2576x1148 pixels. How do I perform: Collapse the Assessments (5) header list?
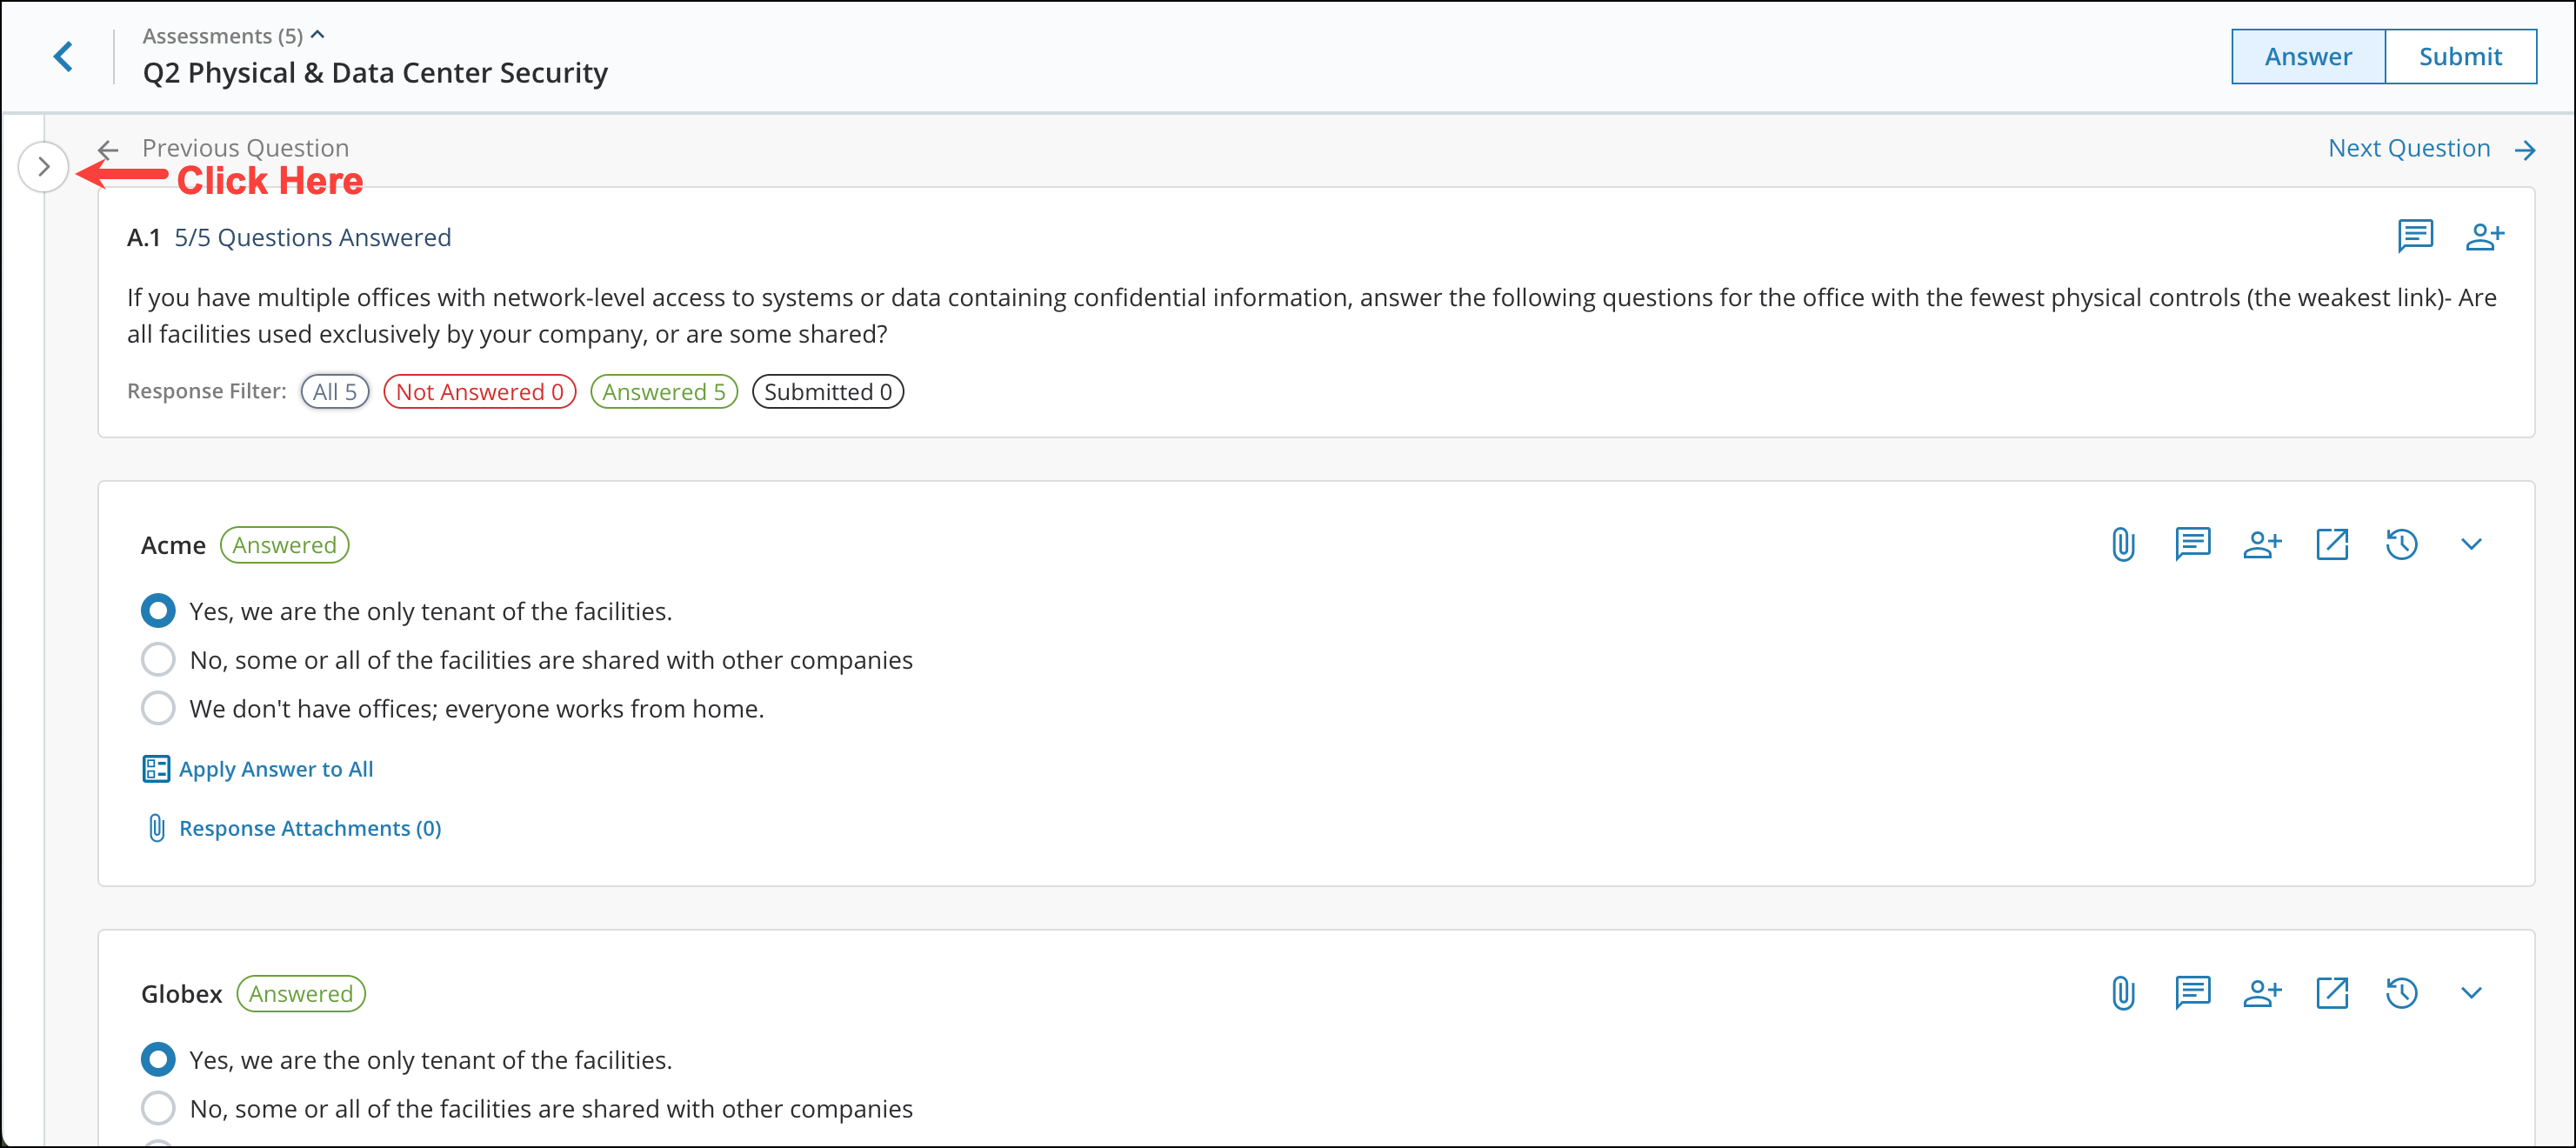click(x=318, y=33)
